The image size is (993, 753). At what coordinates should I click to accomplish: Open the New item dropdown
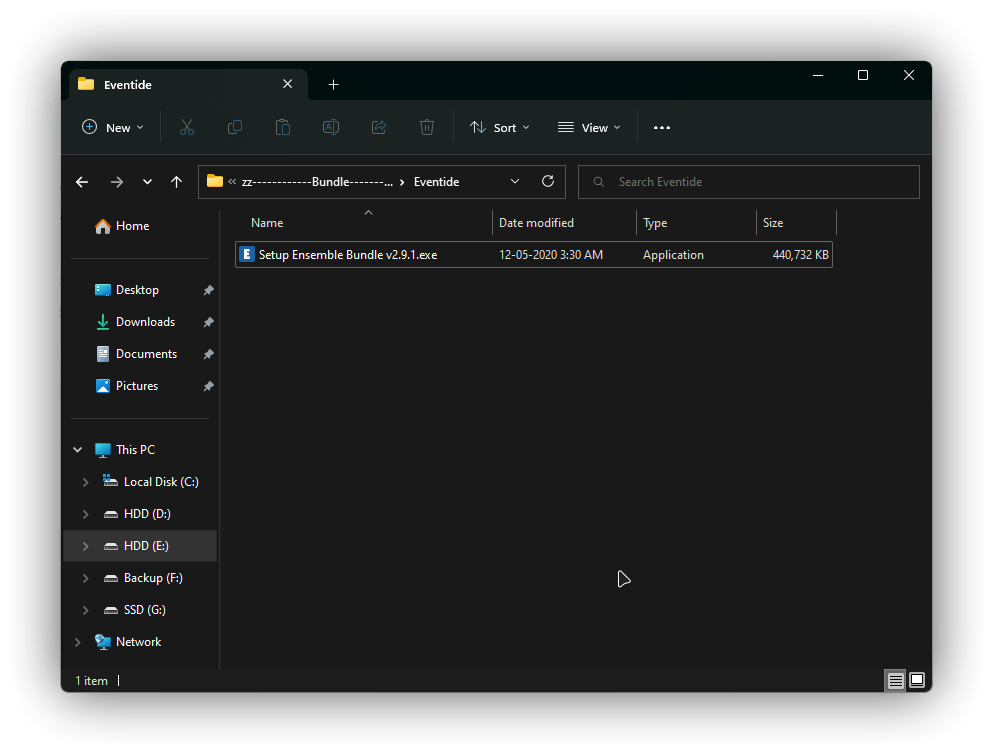click(x=113, y=127)
